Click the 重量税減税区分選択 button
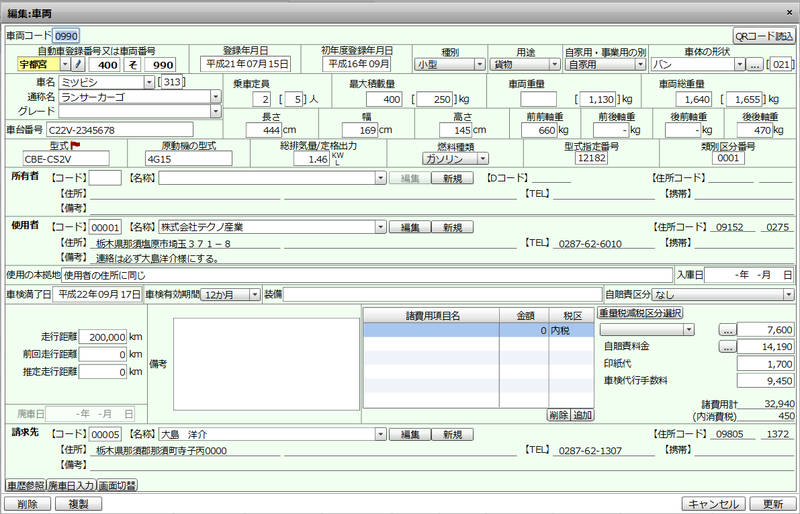Viewport: 800px width, 514px height. coord(640,314)
